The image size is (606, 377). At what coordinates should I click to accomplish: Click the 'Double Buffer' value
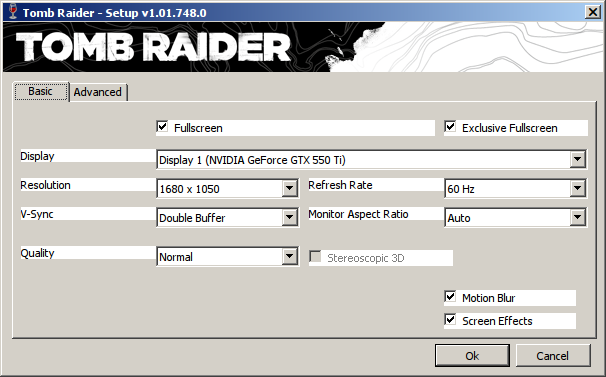(x=192, y=218)
